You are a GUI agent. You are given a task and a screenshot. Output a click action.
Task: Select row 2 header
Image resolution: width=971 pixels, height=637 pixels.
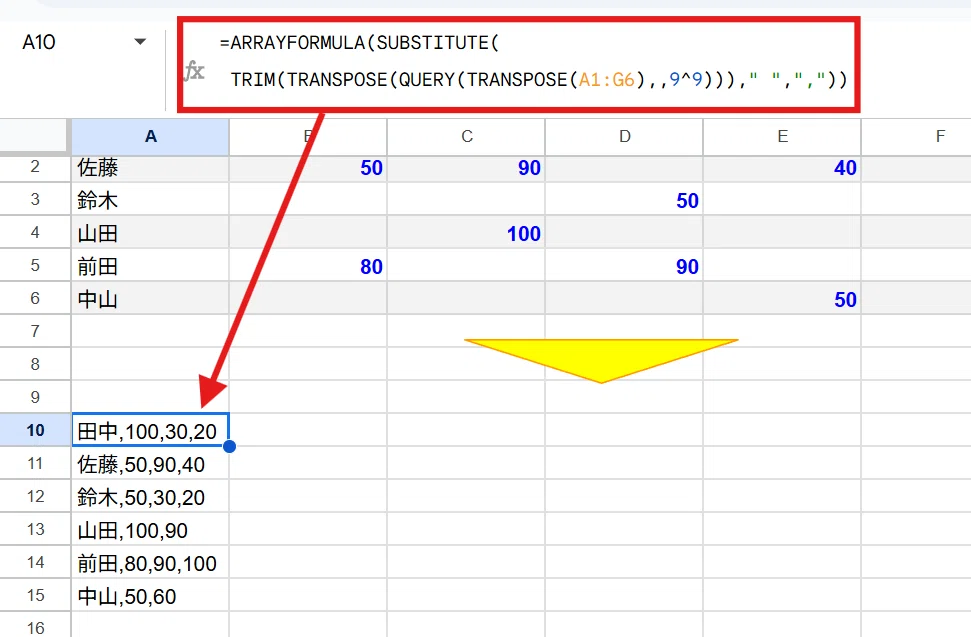pyautogui.click(x=35, y=167)
